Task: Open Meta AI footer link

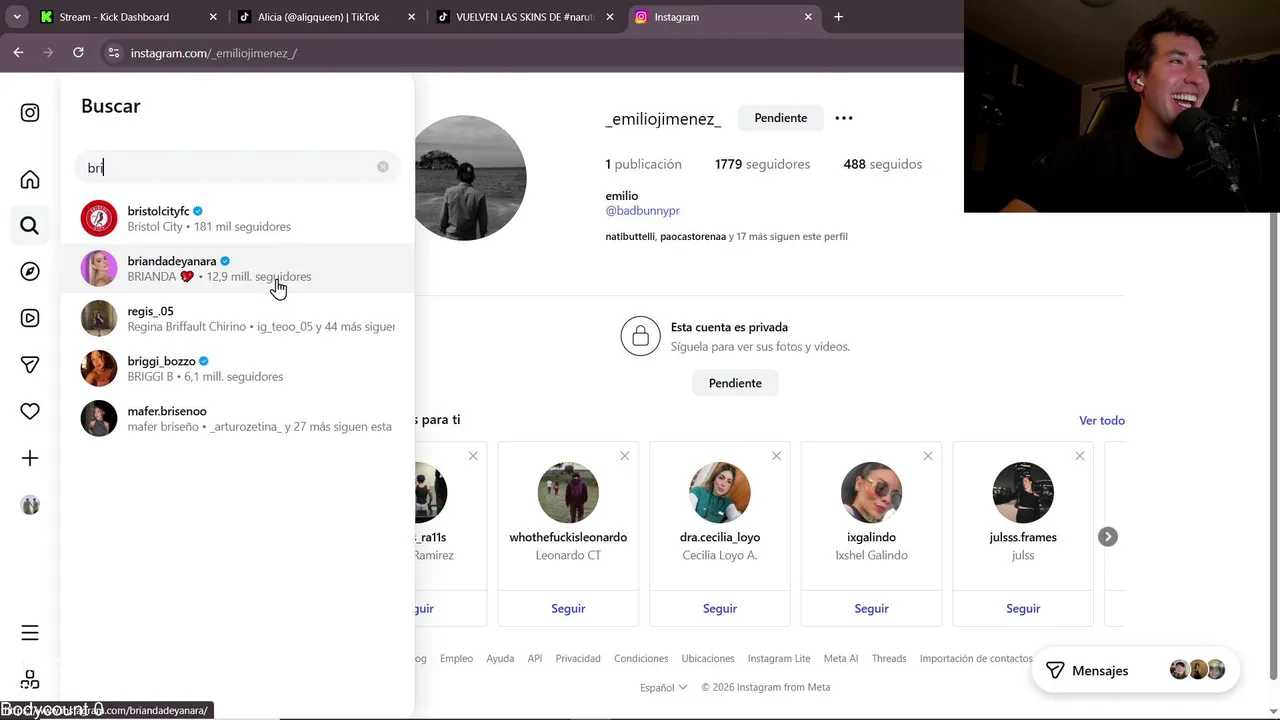Action: (841, 659)
